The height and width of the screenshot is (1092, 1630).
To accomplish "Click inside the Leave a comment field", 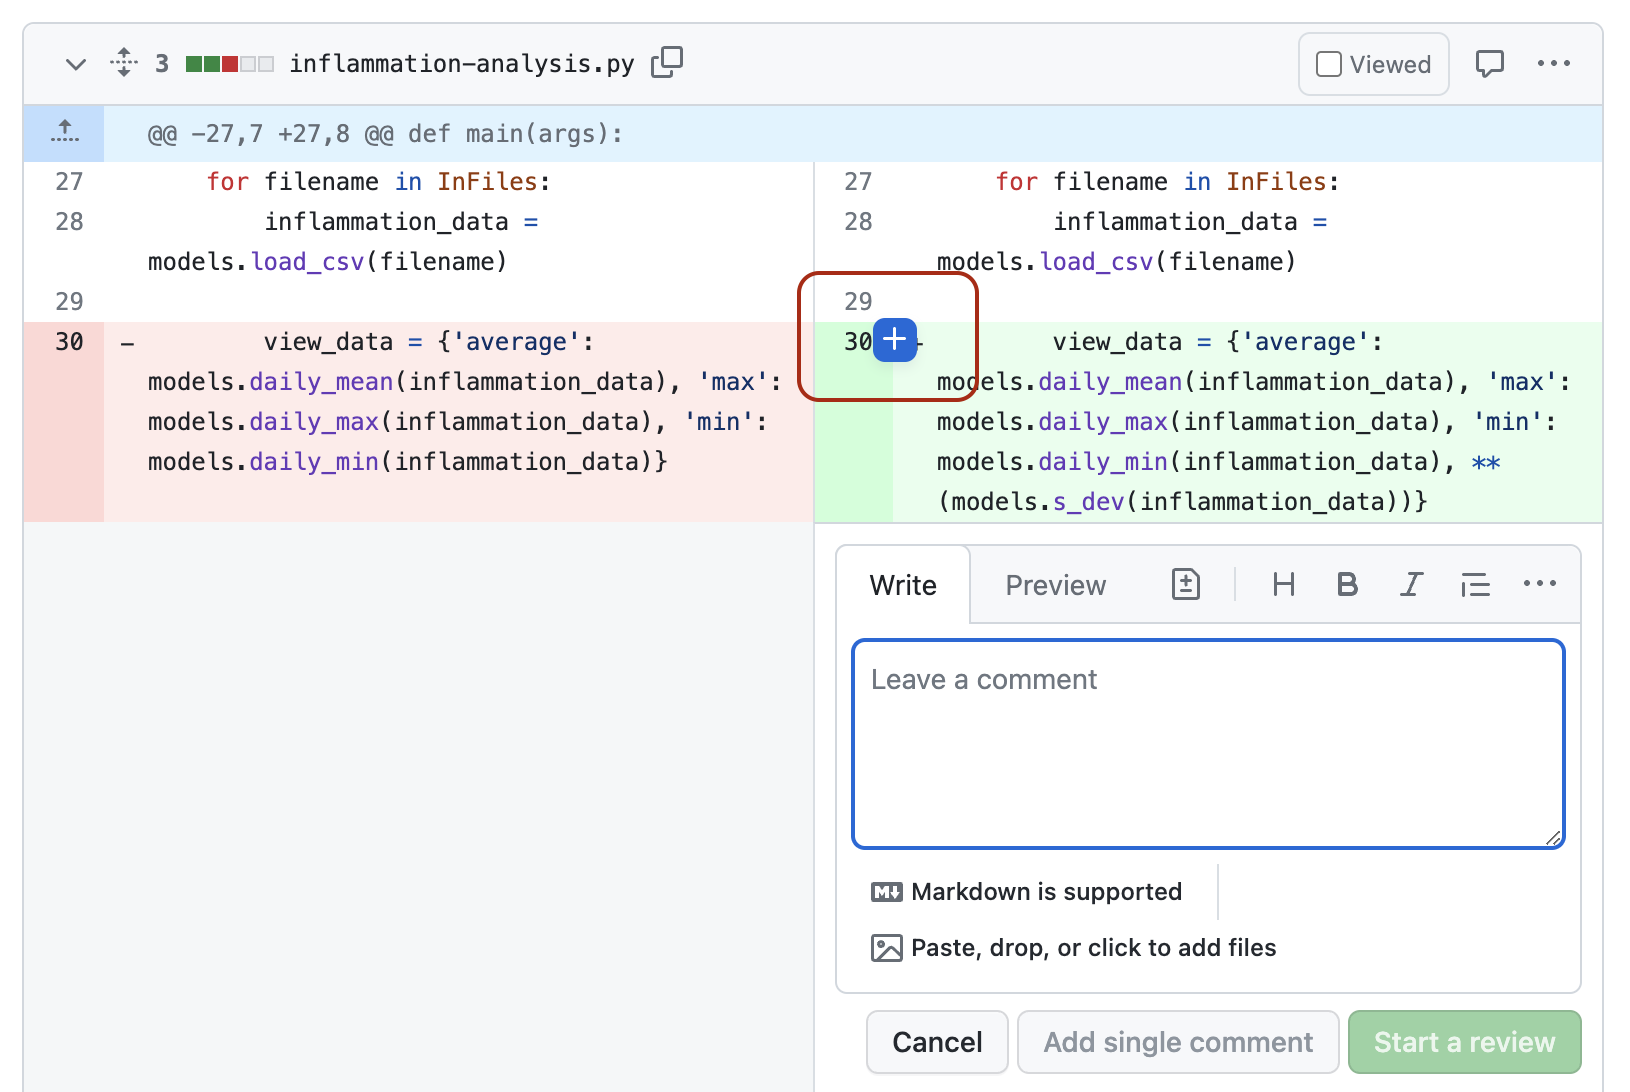I will coord(1207,742).
